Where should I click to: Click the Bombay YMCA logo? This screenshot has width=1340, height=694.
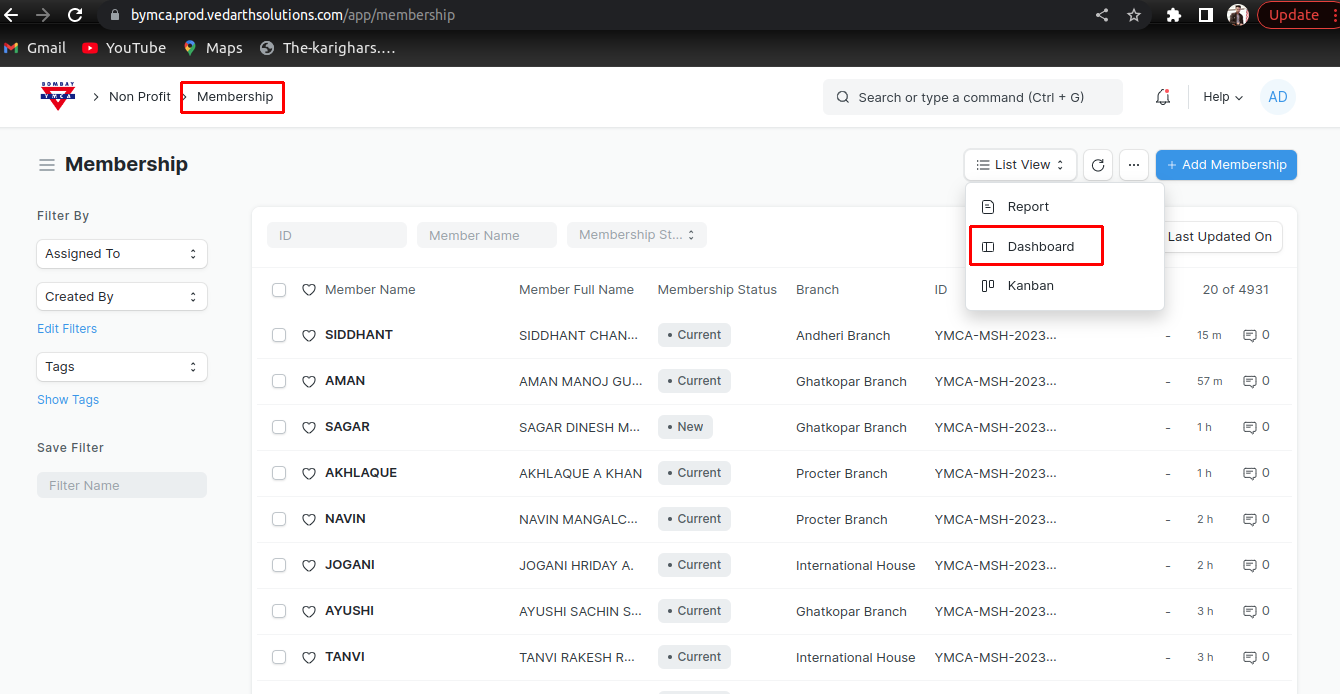pyautogui.click(x=58, y=96)
